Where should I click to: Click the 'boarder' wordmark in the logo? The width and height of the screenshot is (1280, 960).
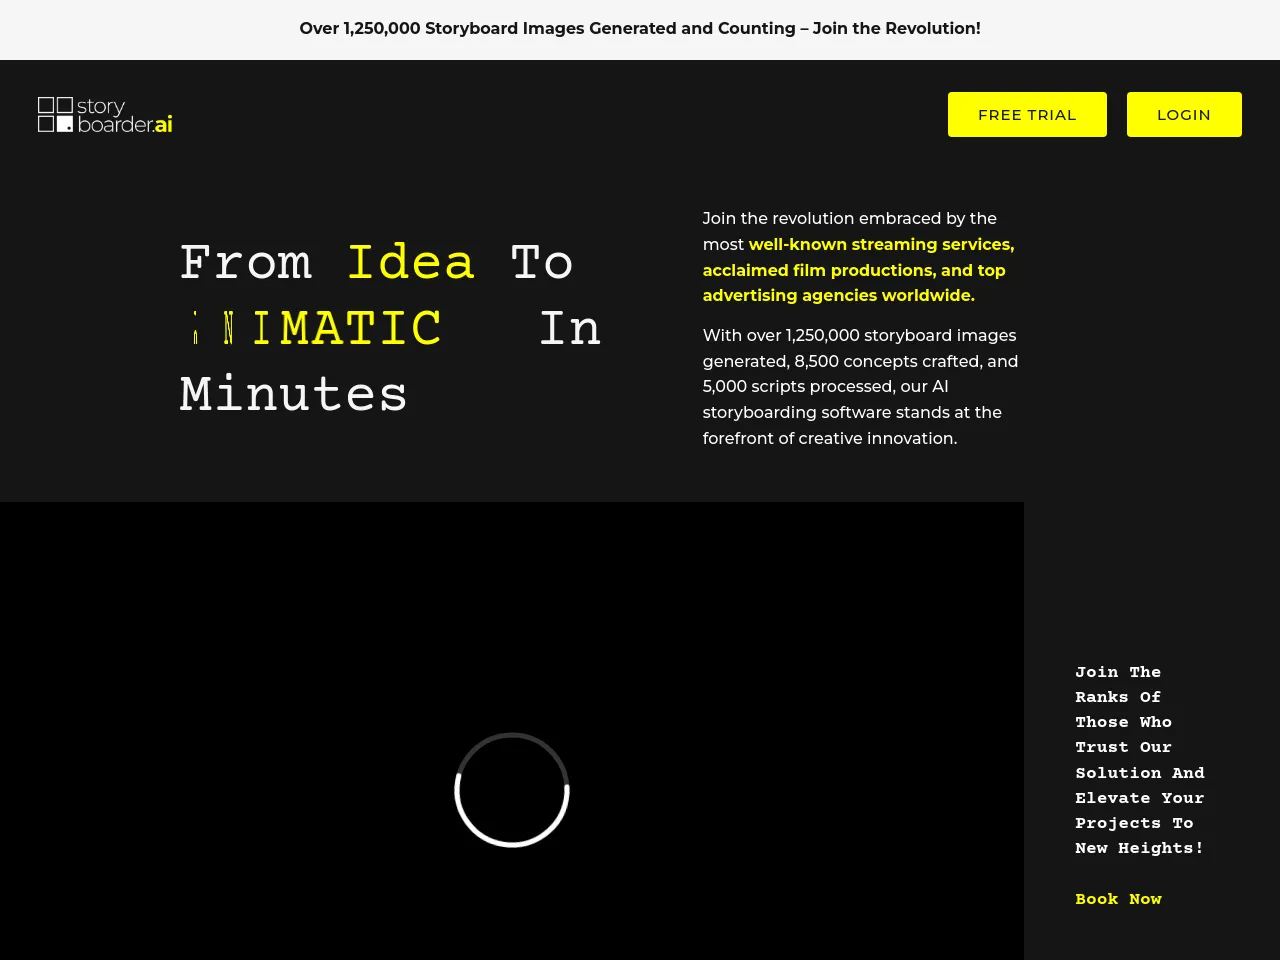[x=115, y=125]
